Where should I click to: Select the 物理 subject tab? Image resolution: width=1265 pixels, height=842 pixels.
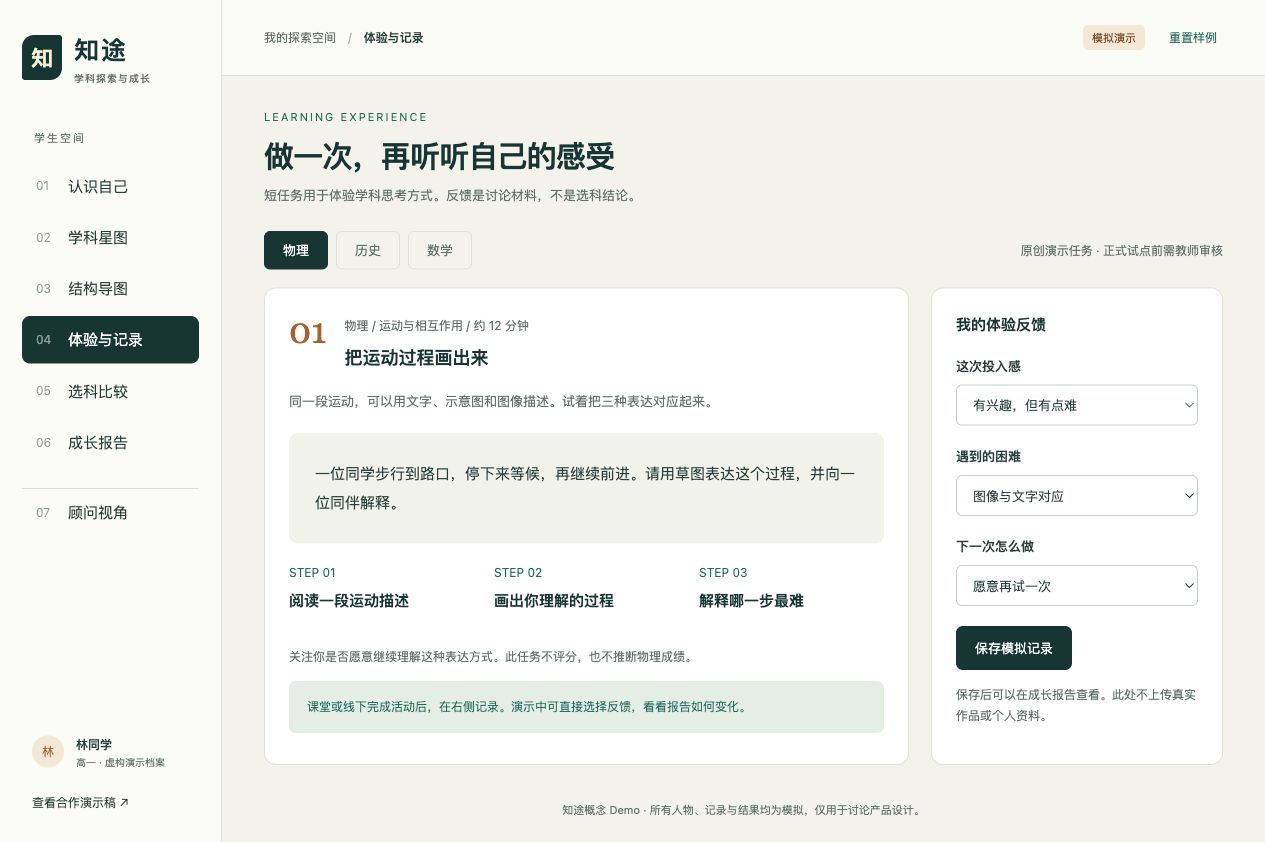(296, 250)
